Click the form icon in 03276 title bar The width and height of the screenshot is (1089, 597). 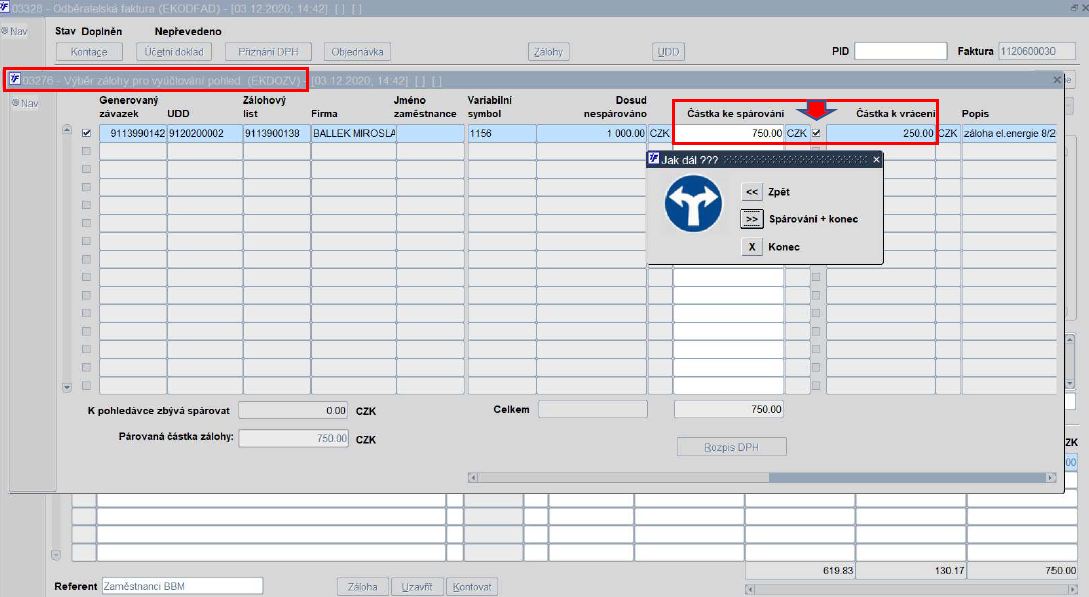(15, 79)
